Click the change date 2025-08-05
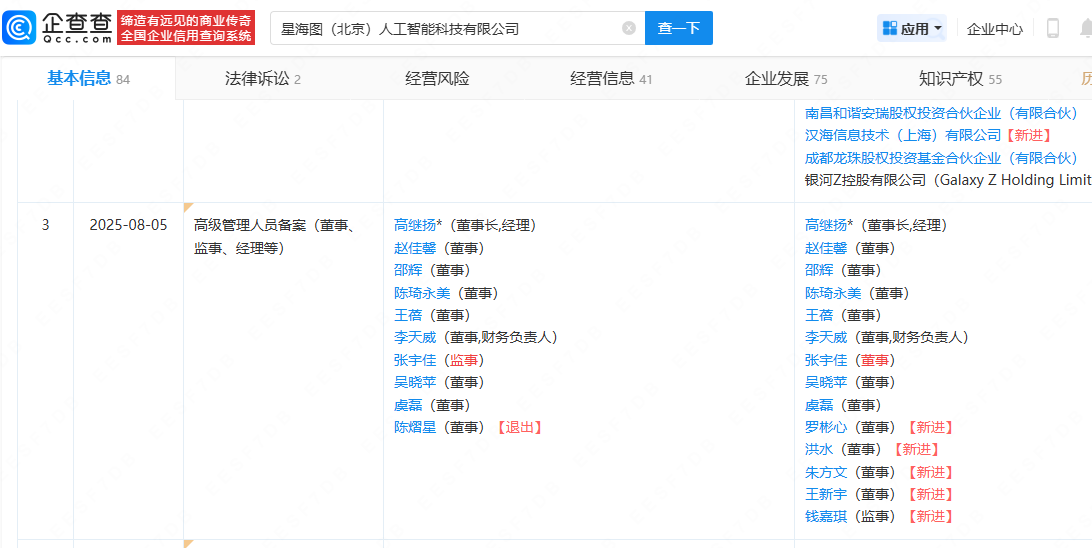The width and height of the screenshot is (1092, 548). (x=128, y=226)
